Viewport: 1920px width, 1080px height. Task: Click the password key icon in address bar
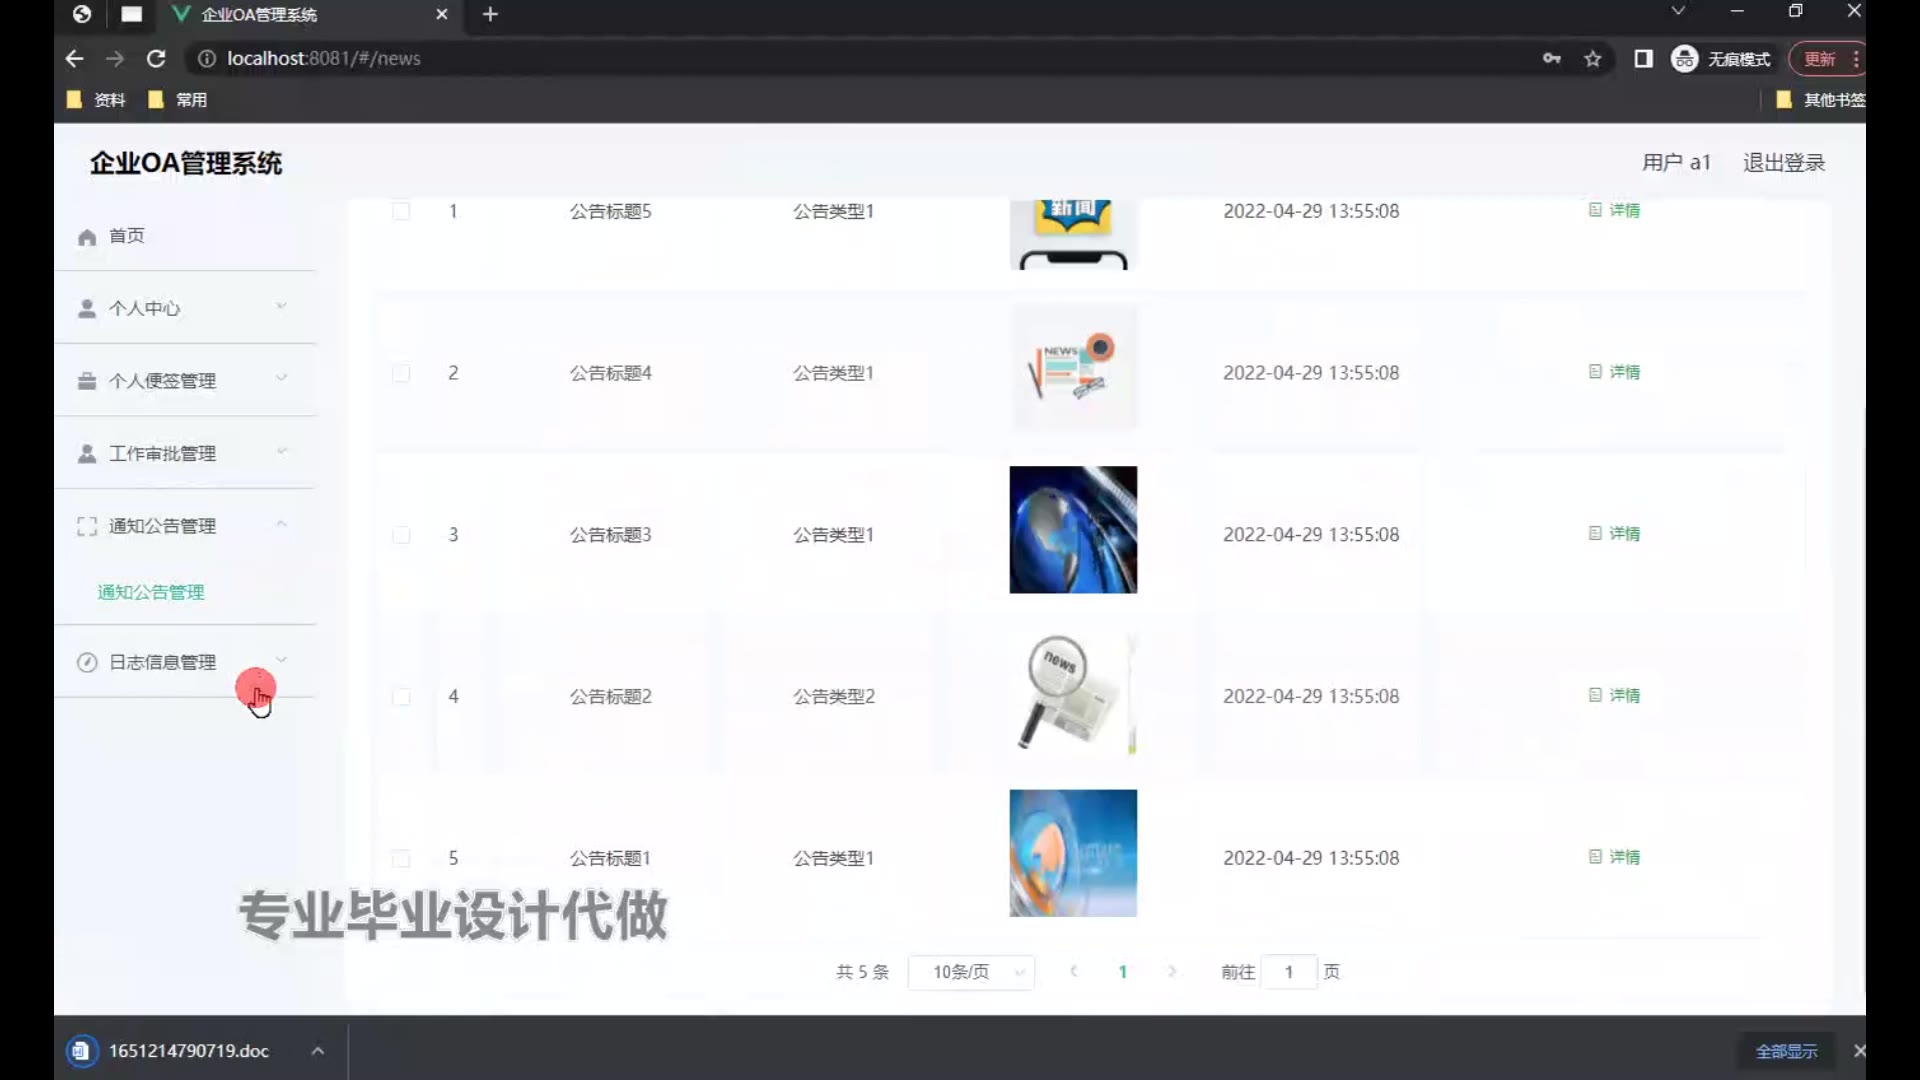1551,59
